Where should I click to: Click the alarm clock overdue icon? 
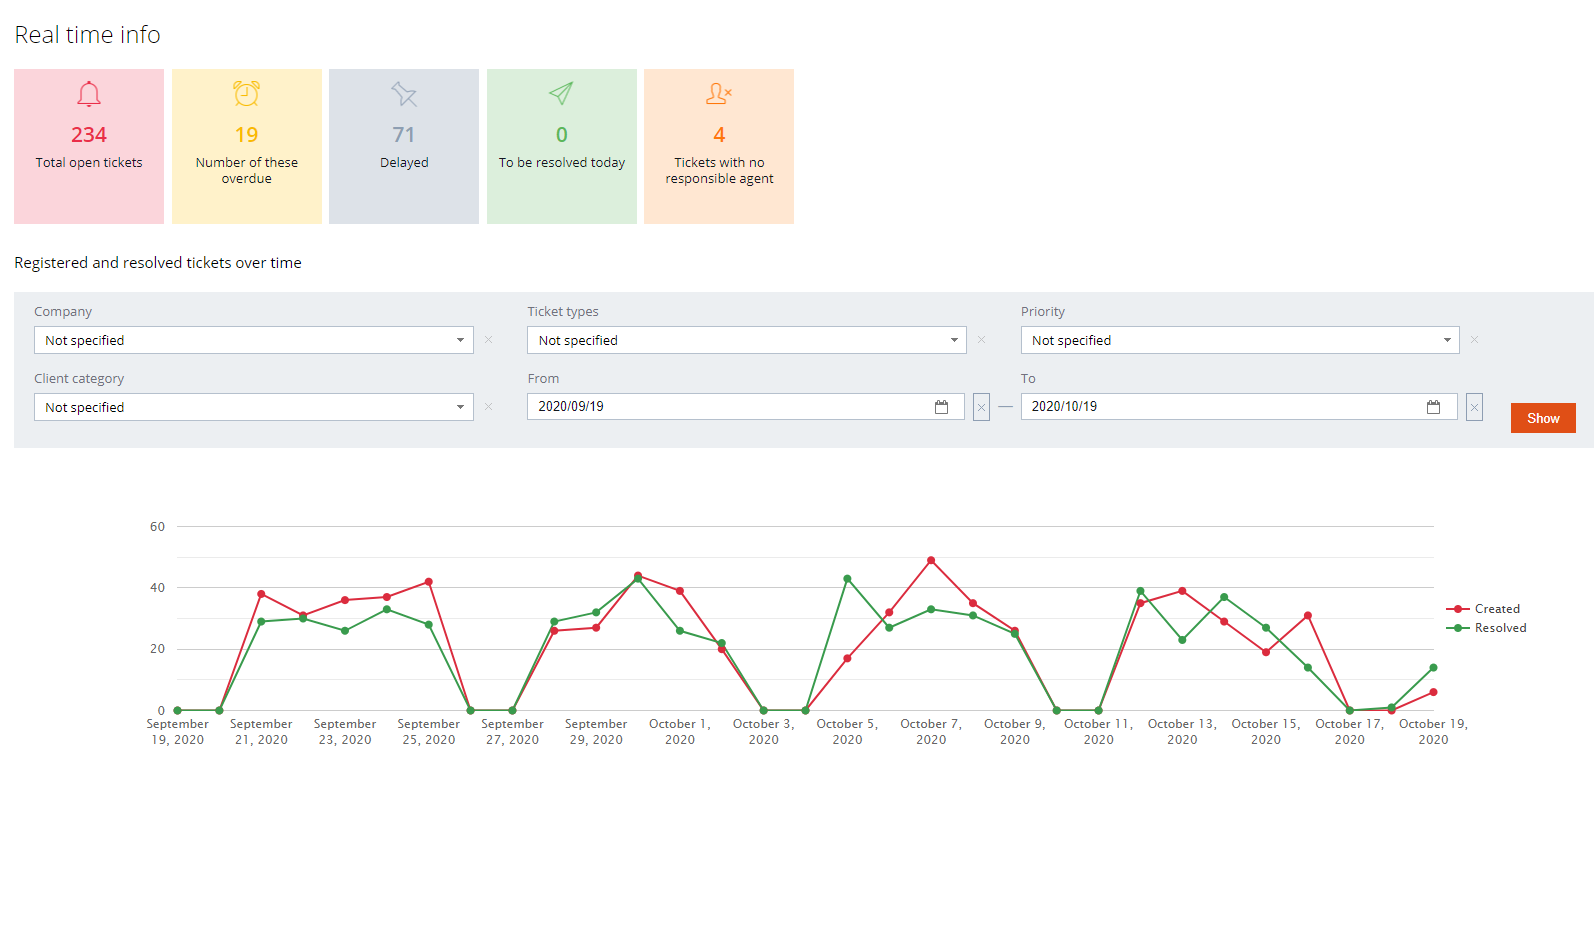[246, 94]
